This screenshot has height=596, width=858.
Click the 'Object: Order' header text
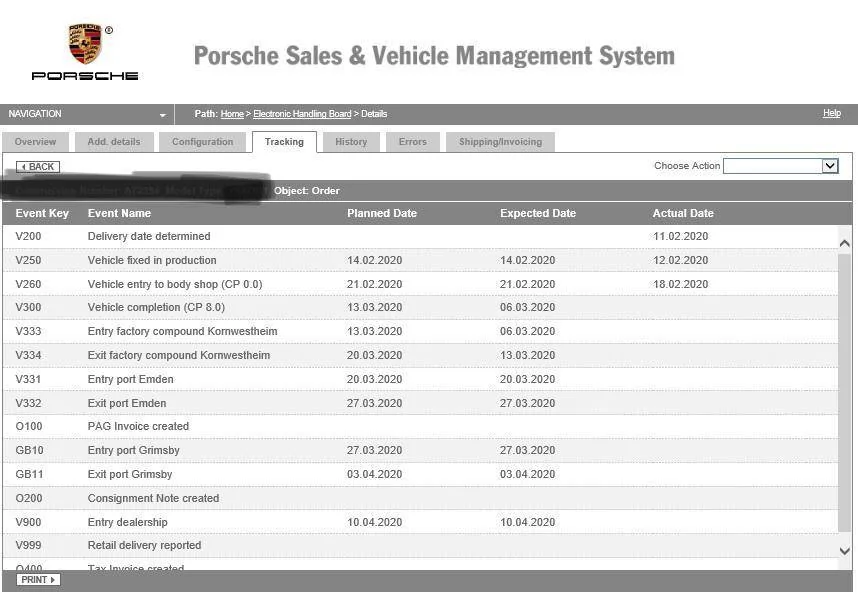tap(307, 191)
